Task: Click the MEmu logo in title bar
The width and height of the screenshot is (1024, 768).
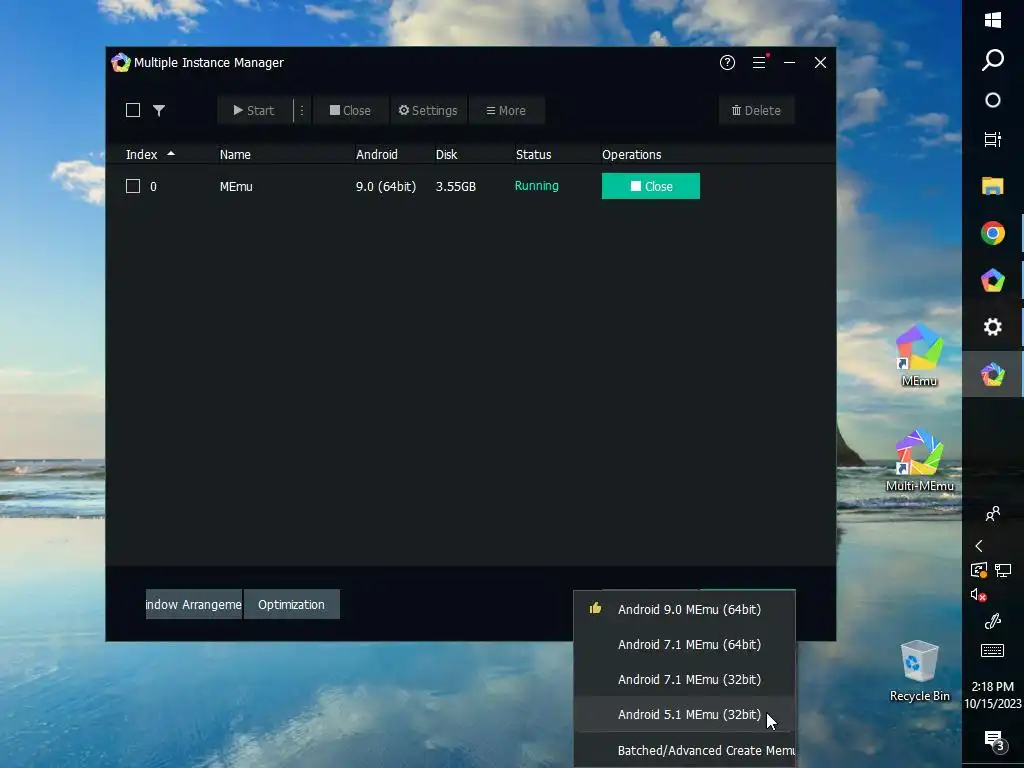Action: (x=121, y=63)
